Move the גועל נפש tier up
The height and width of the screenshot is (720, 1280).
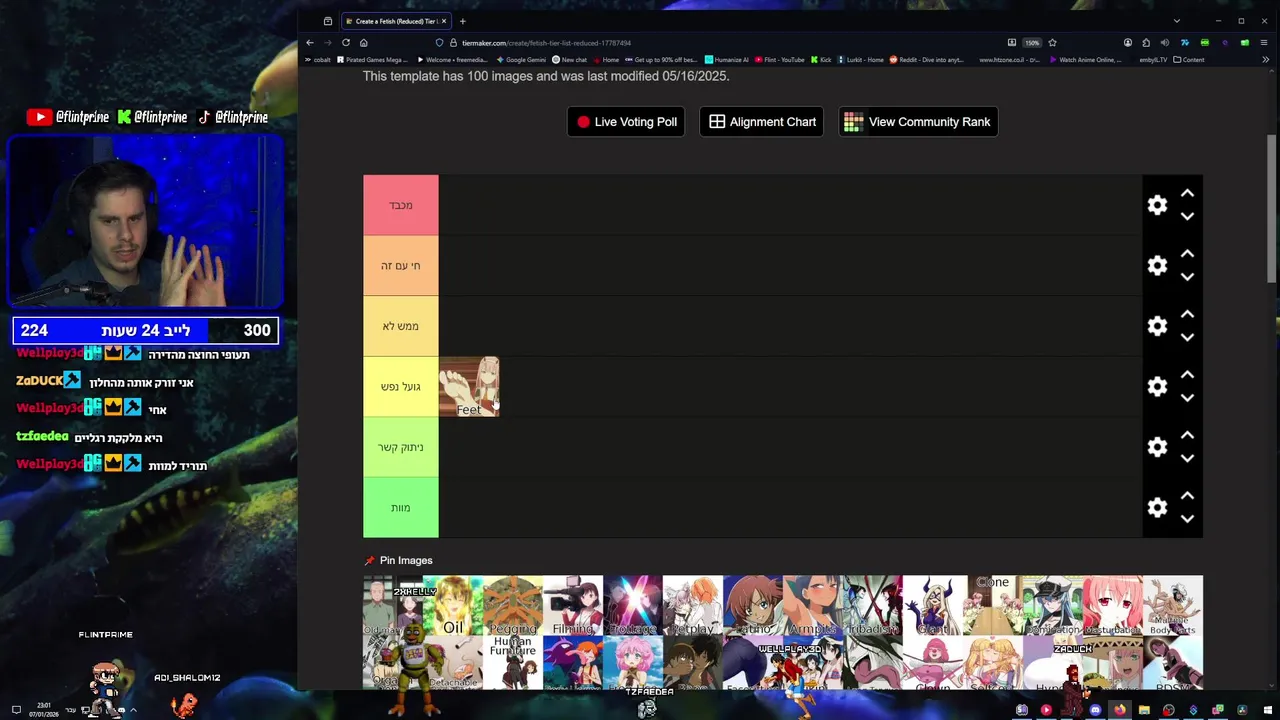pos(1187,375)
